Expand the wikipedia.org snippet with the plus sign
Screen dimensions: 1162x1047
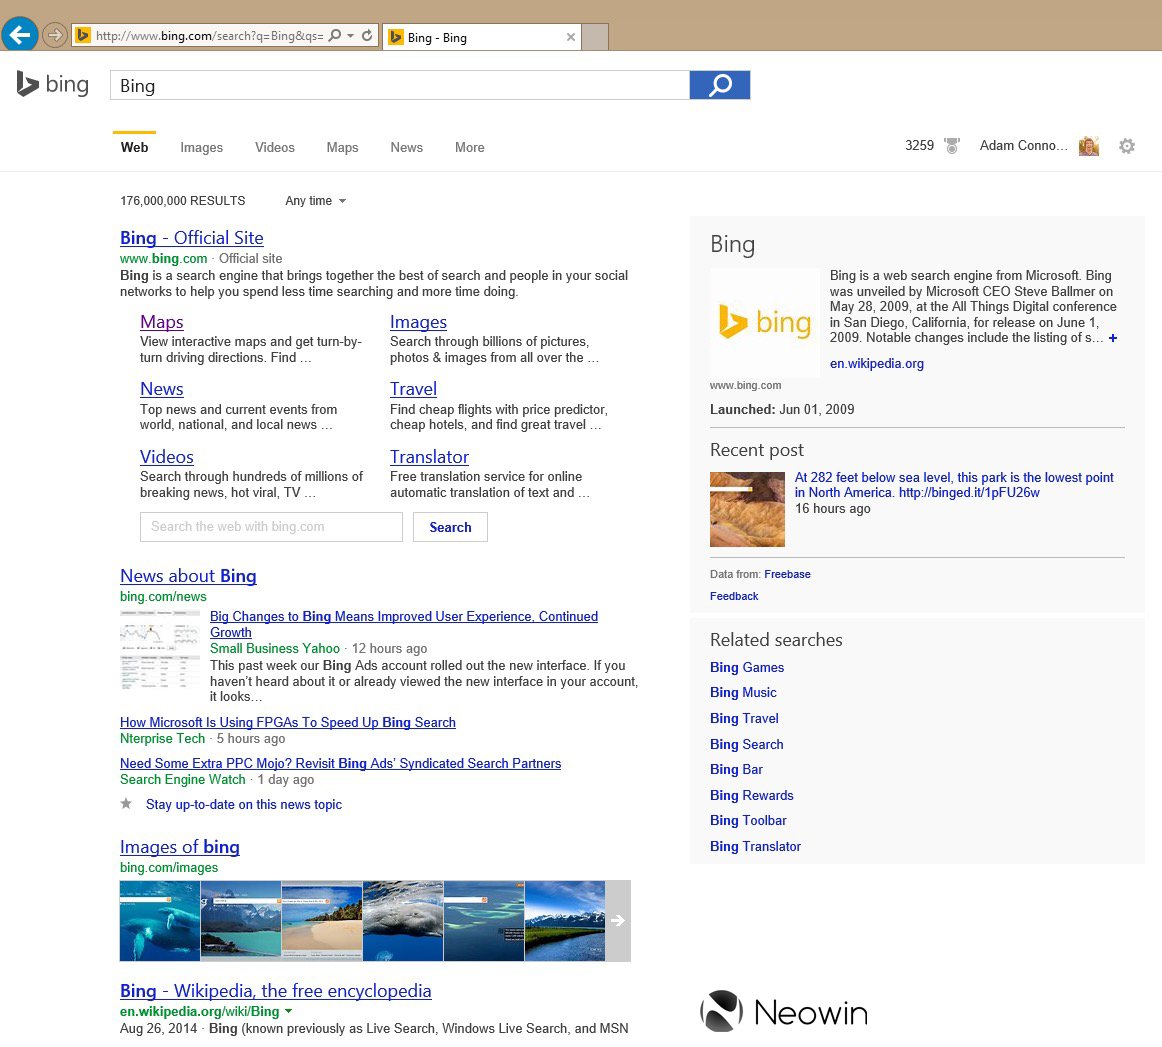click(1112, 337)
